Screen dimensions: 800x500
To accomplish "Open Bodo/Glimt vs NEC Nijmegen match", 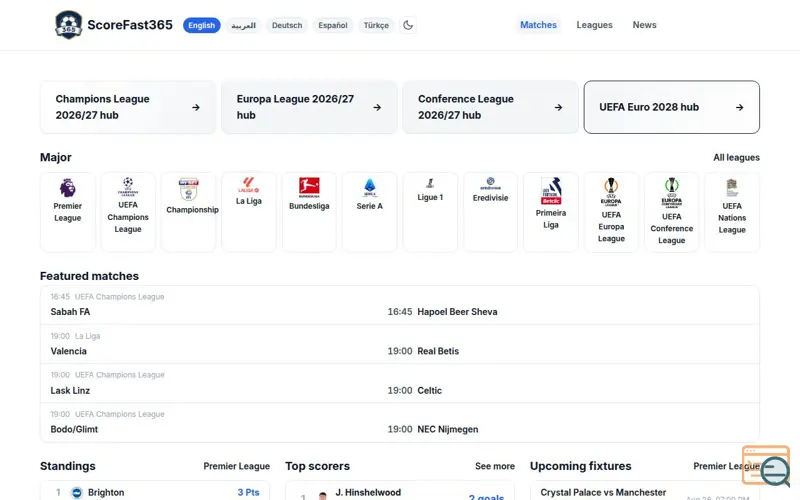I will click(400, 422).
